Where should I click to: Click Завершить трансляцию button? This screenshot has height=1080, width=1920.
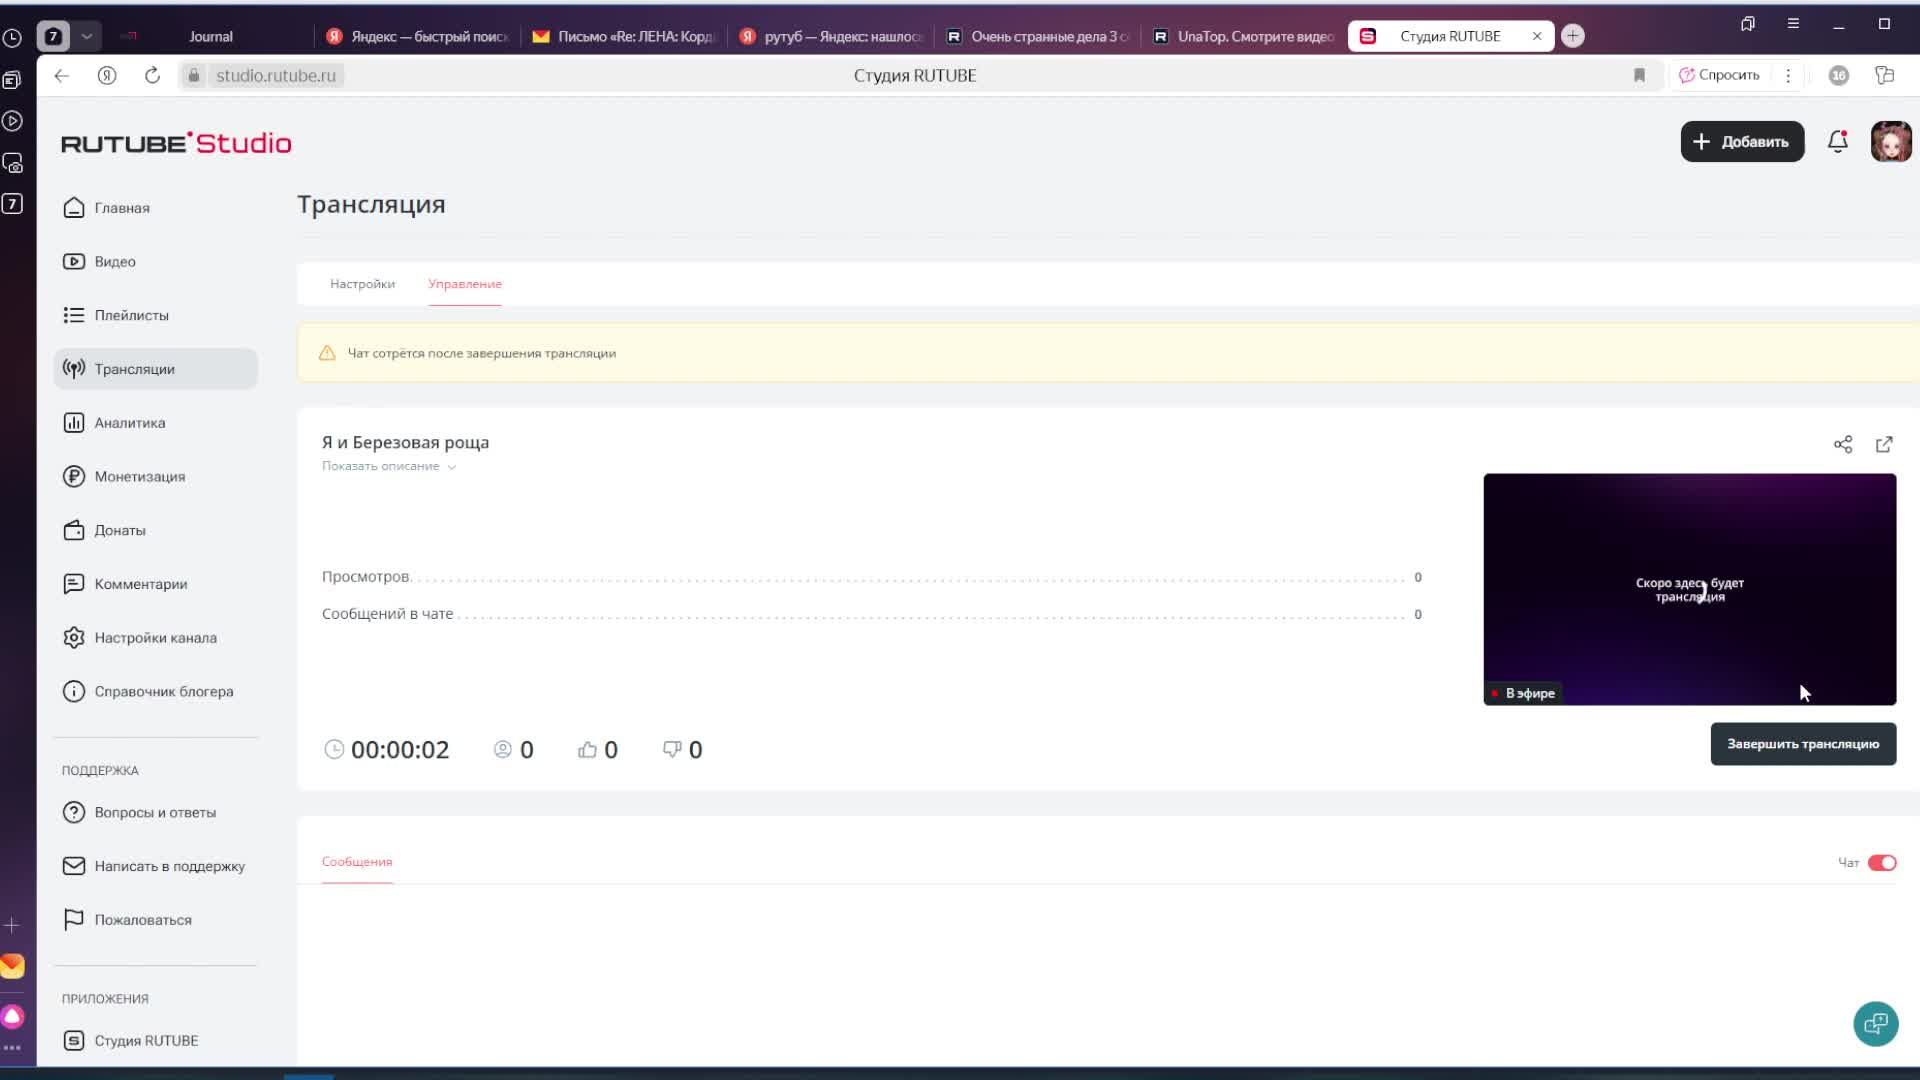1802,744
